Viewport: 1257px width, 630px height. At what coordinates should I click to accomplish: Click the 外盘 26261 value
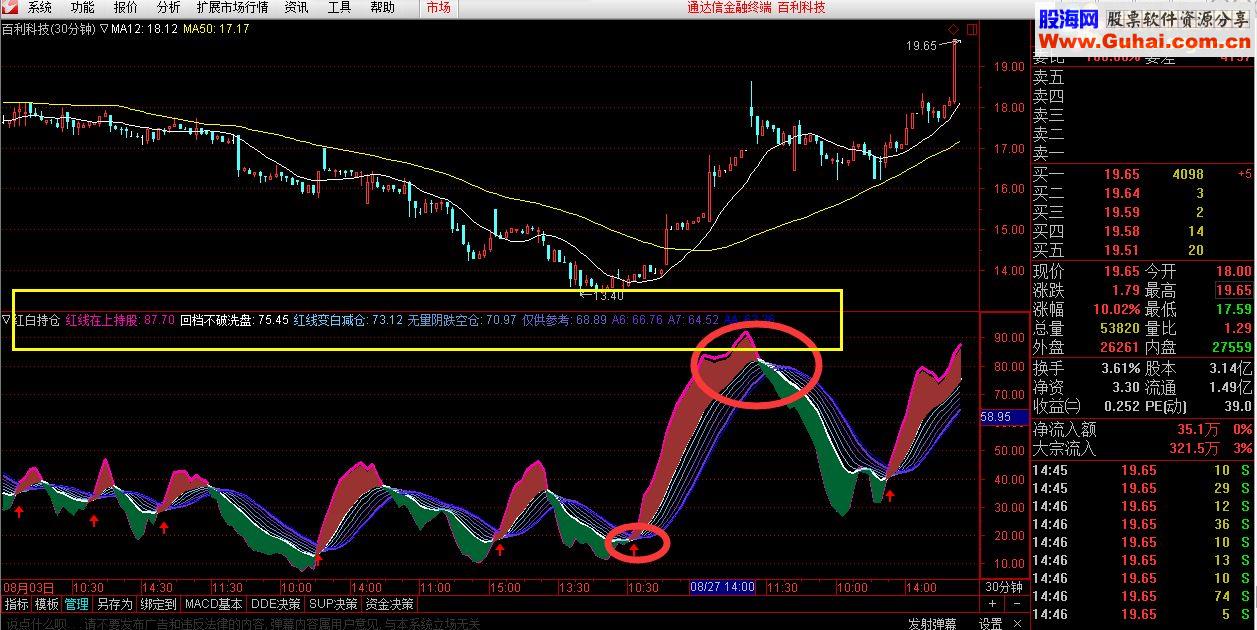tap(1118, 347)
